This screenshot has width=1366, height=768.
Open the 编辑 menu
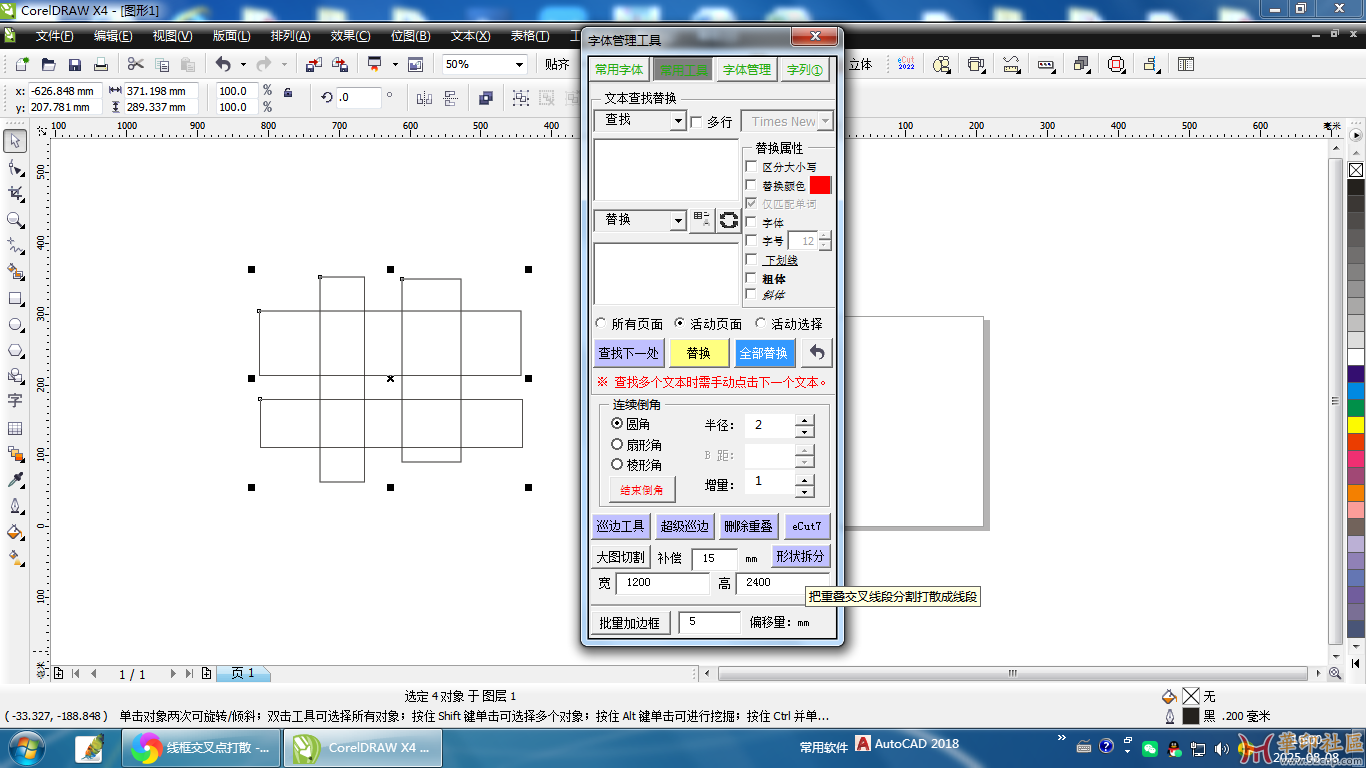[x=113, y=36]
